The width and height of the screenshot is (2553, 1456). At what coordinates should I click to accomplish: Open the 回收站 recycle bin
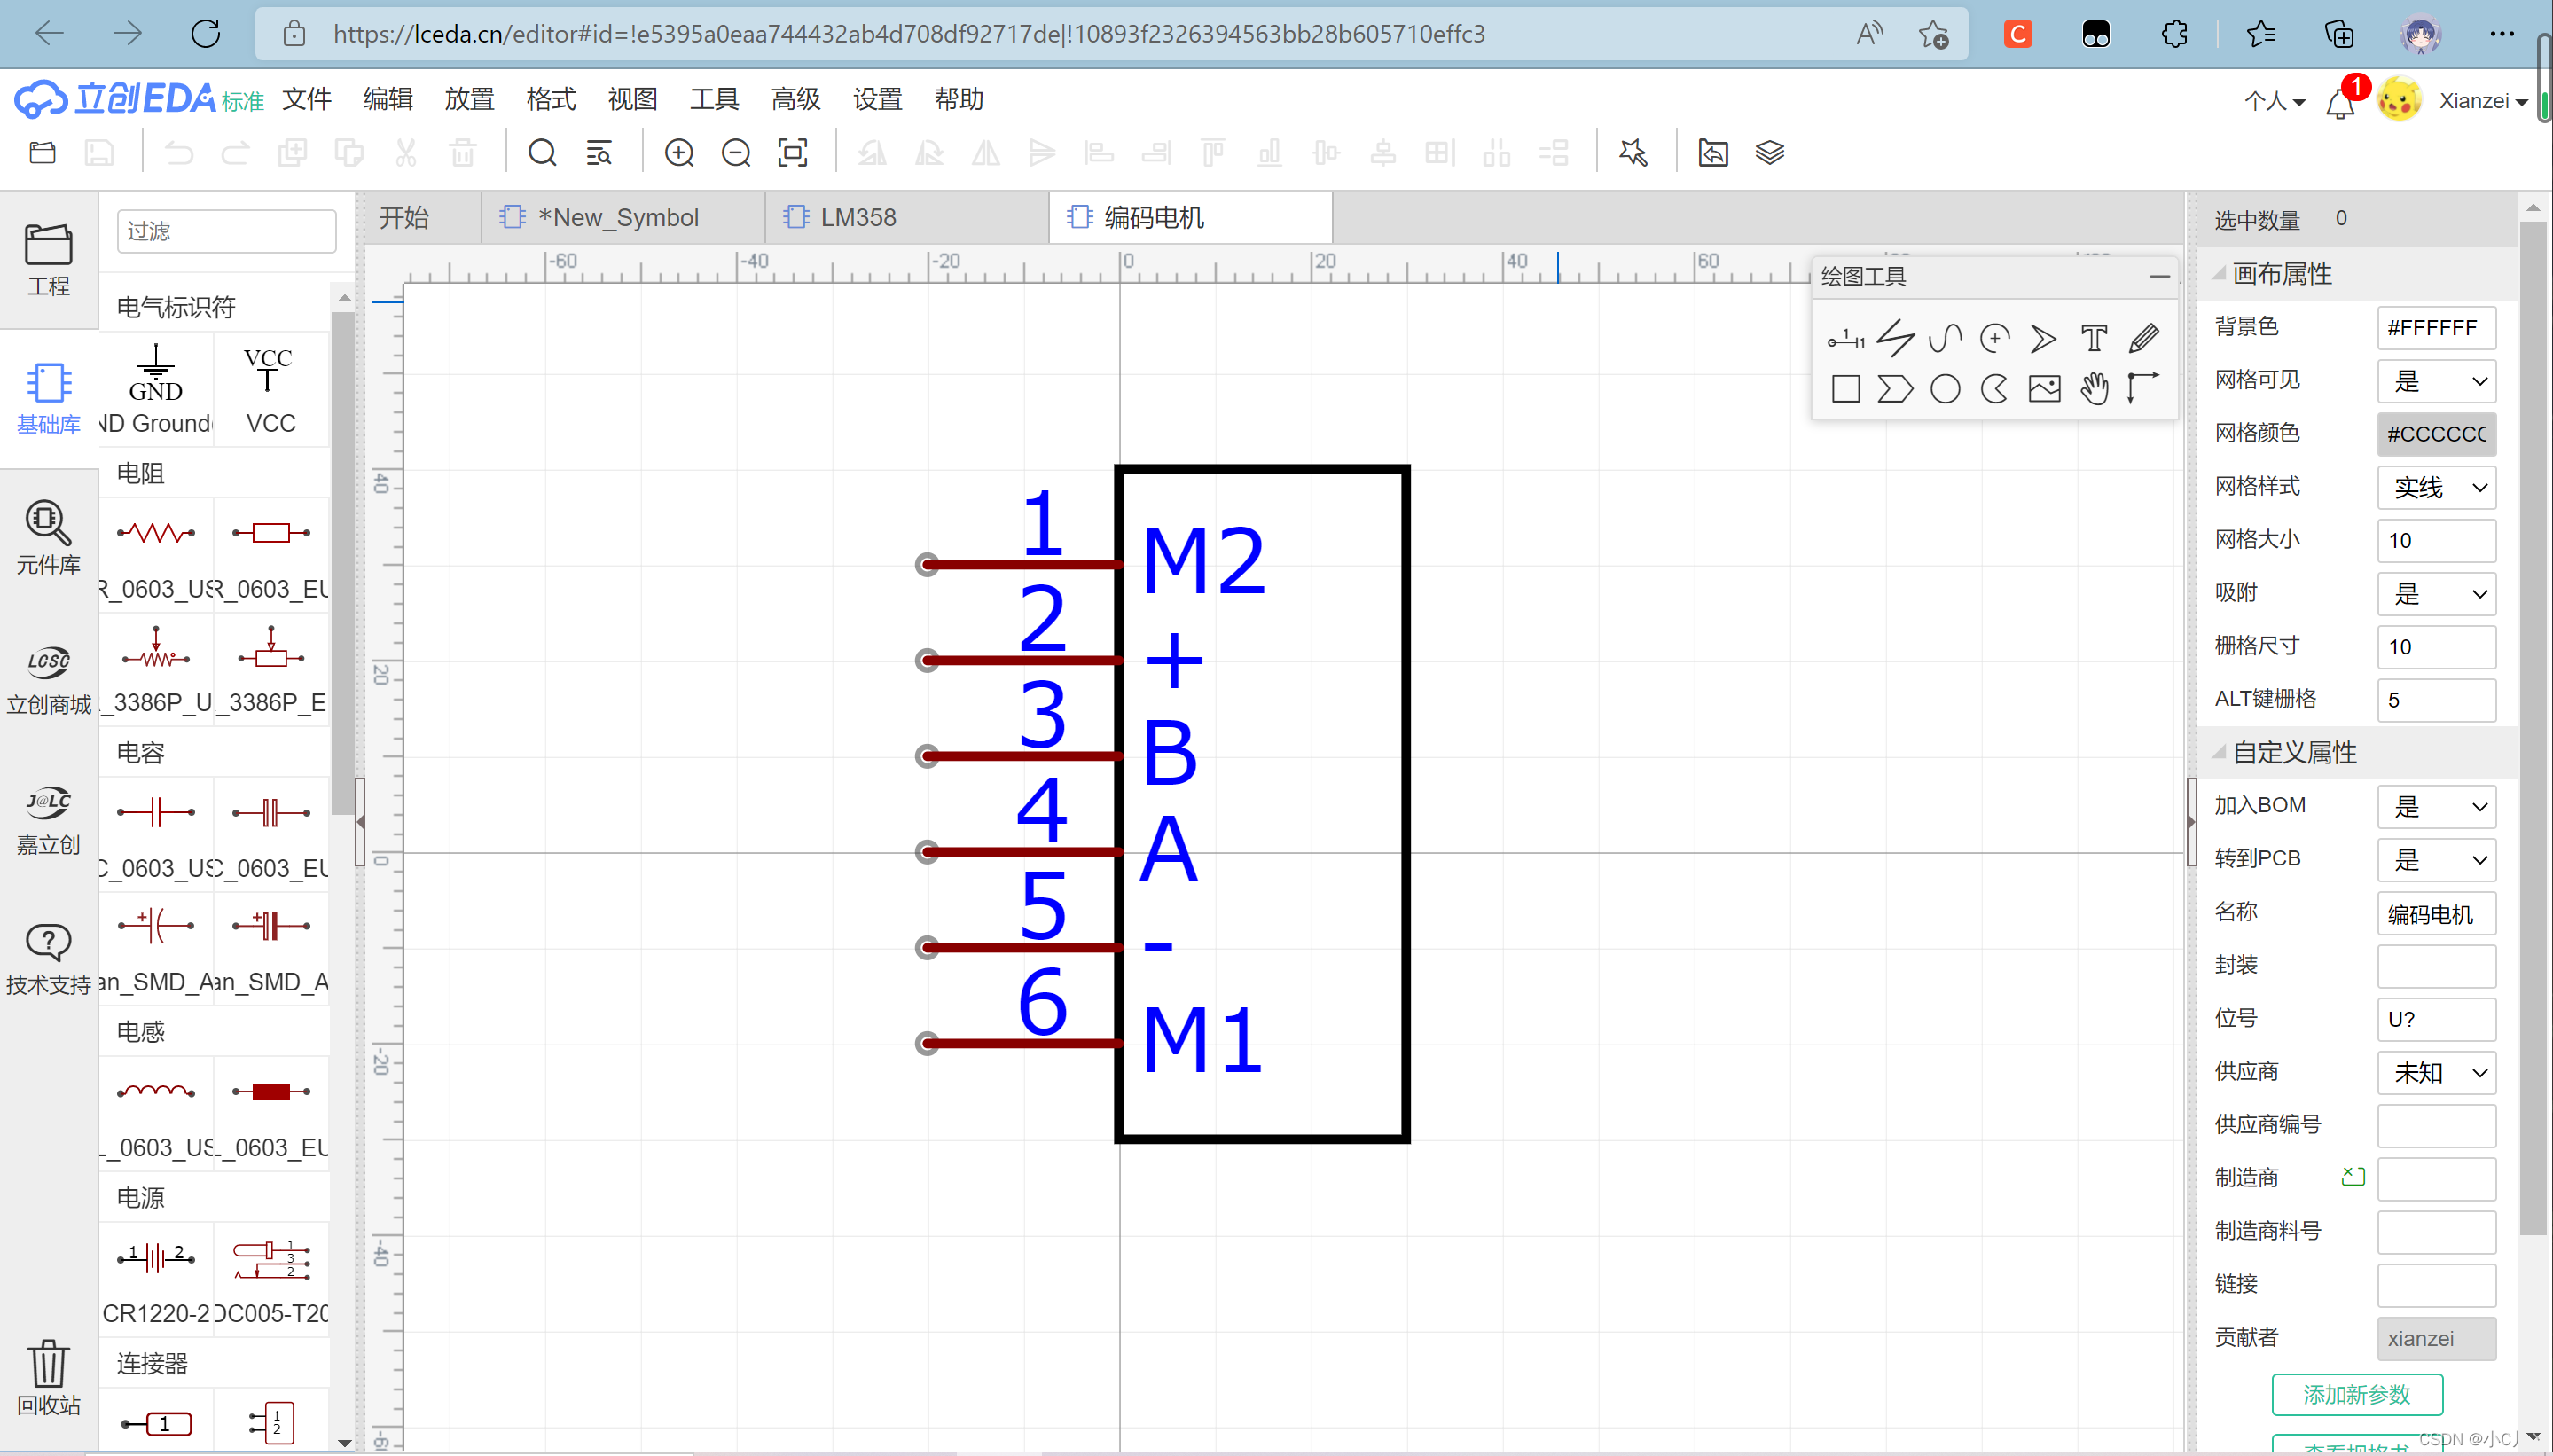pos(48,1378)
